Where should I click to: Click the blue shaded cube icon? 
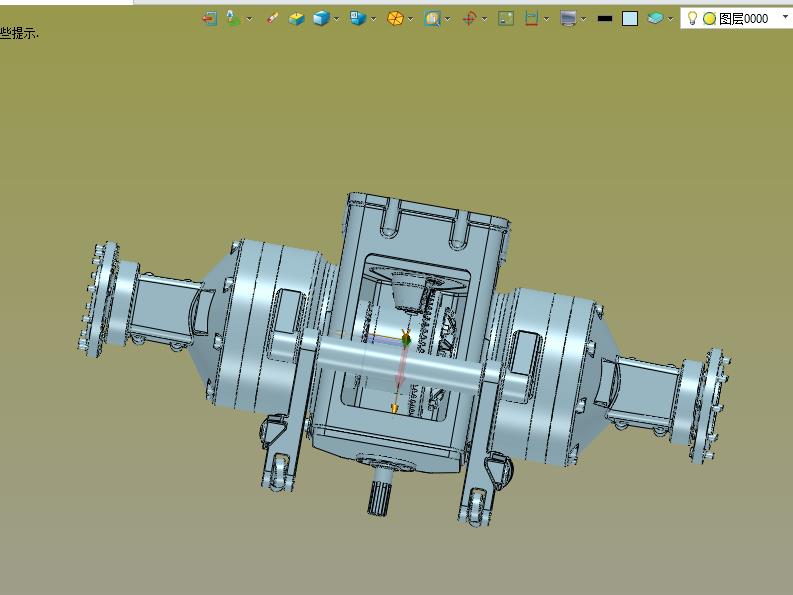pyautogui.click(x=321, y=19)
